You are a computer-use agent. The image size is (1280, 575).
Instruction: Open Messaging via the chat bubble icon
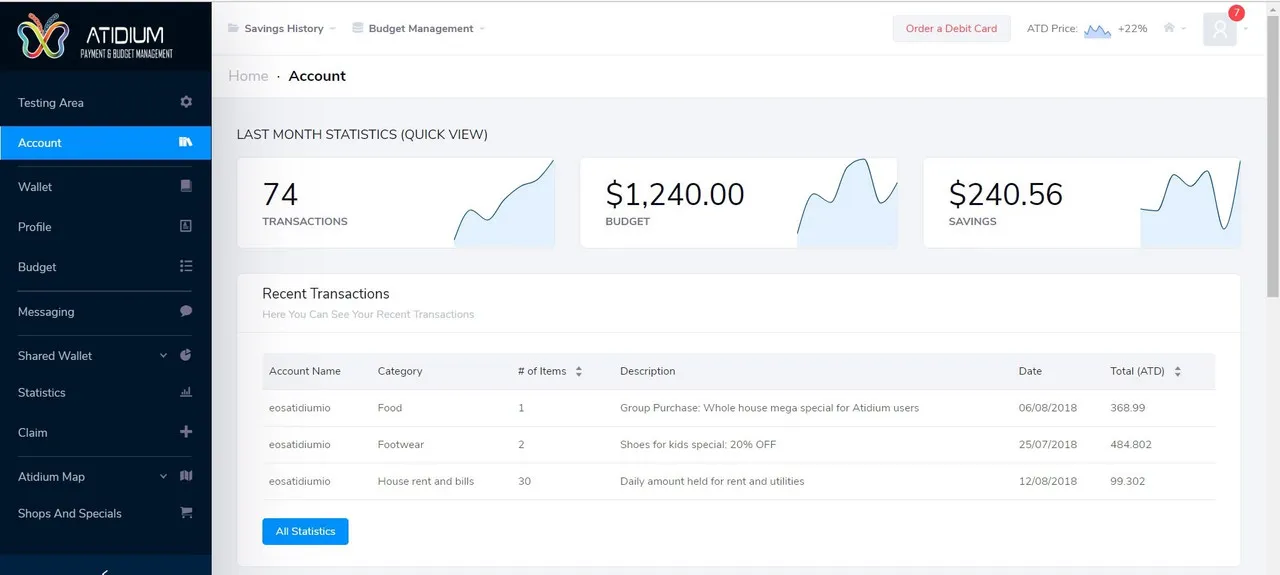pyautogui.click(x=186, y=311)
